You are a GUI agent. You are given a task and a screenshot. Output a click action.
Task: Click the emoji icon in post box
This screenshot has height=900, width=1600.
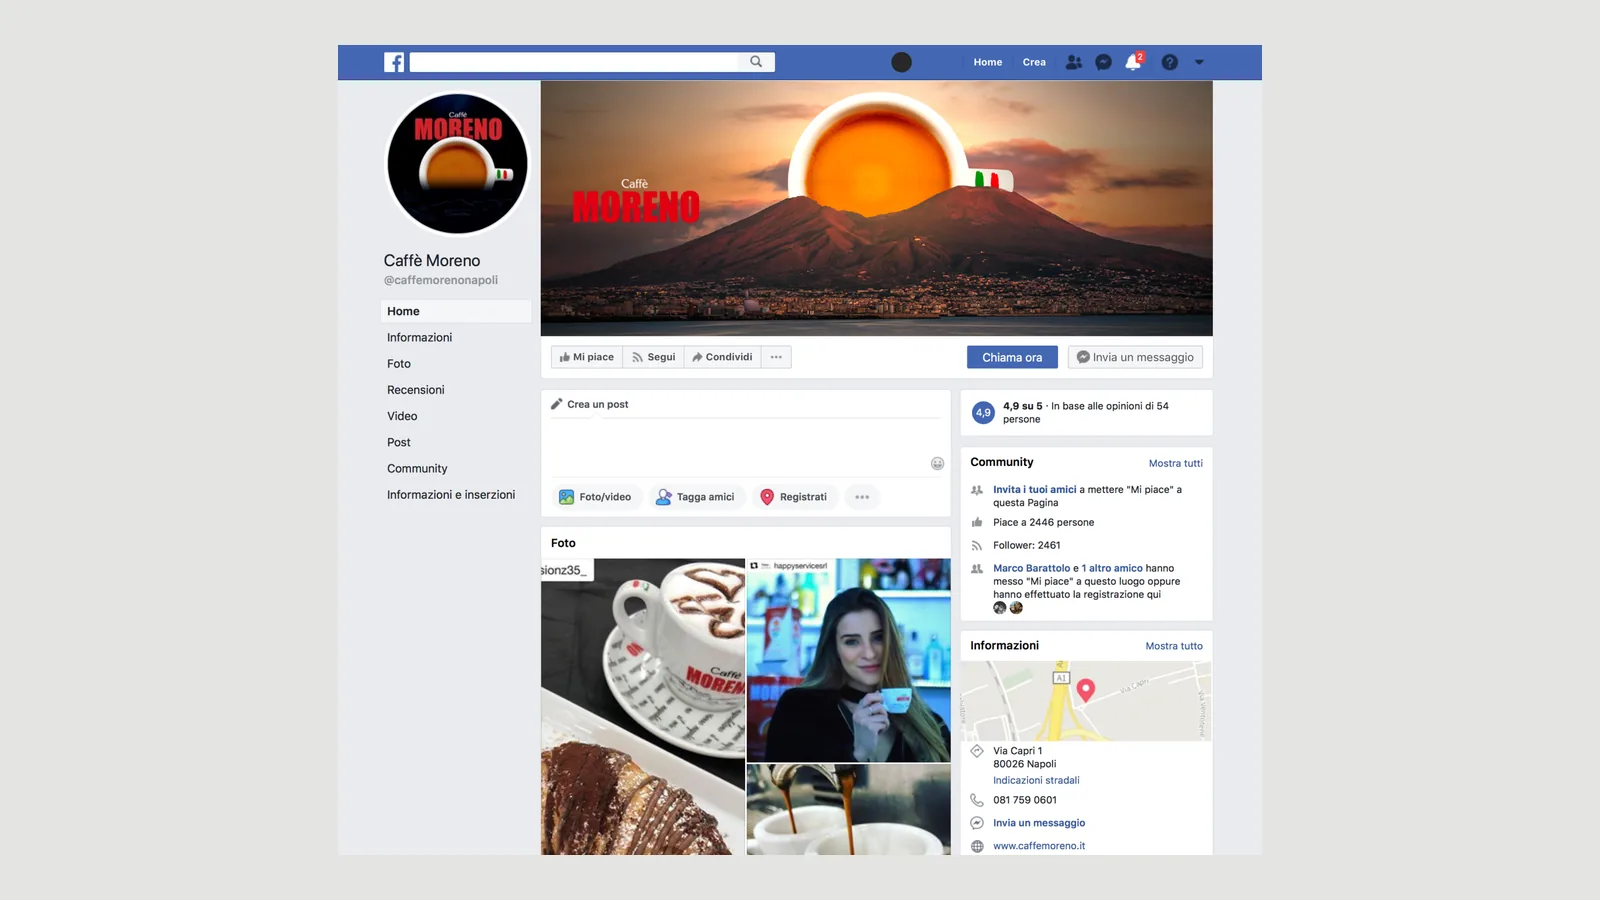click(x=937, y=463)
